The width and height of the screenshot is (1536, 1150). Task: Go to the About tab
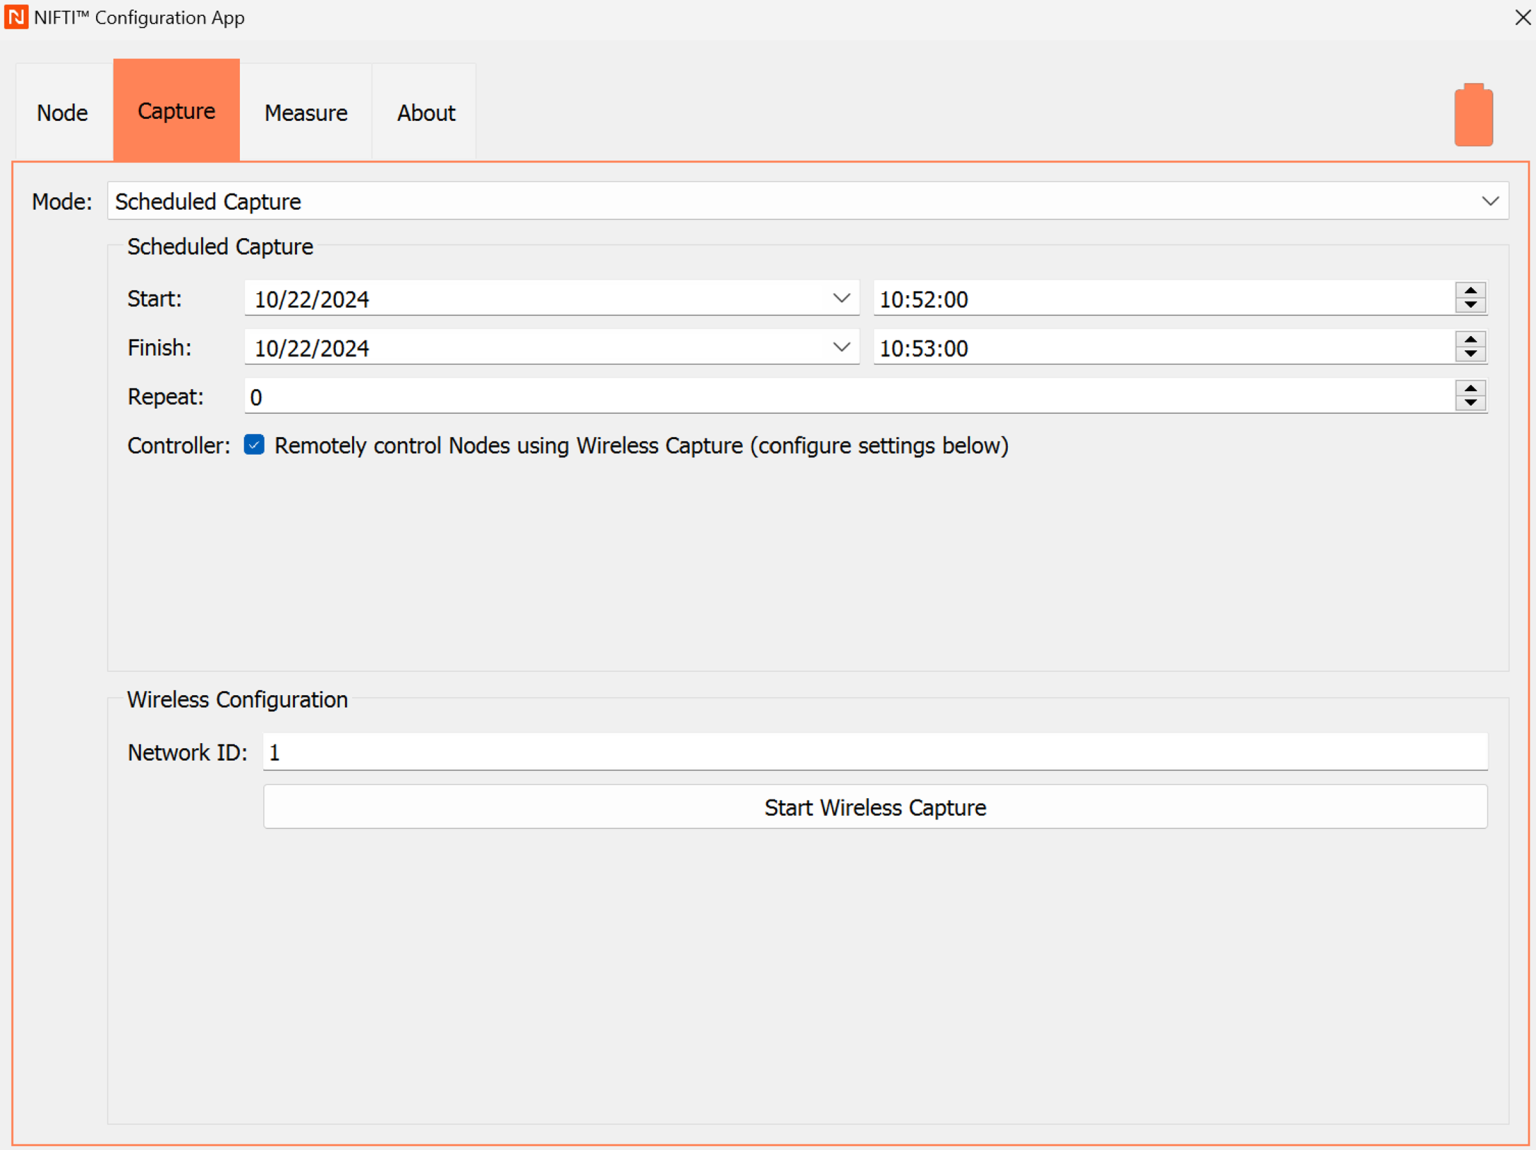(426, 112)
